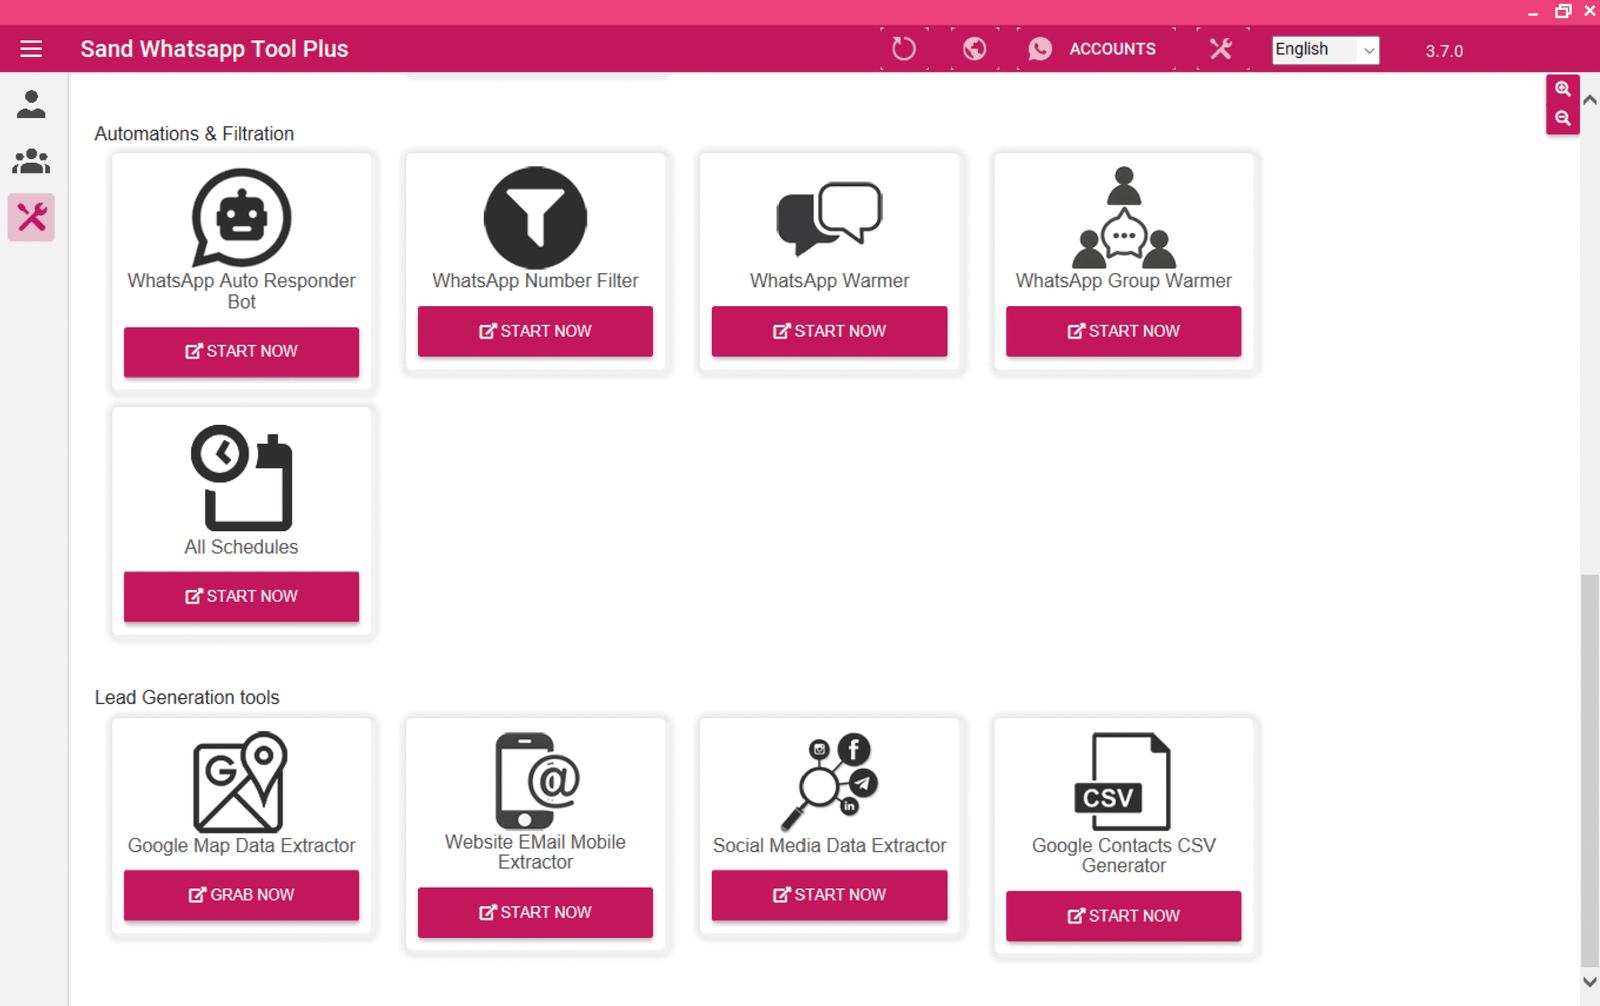Screen dimensions: 1600x1006
Task: Click the 'Google Contacts CSV Generator' label
Action: coord(1123,855)
